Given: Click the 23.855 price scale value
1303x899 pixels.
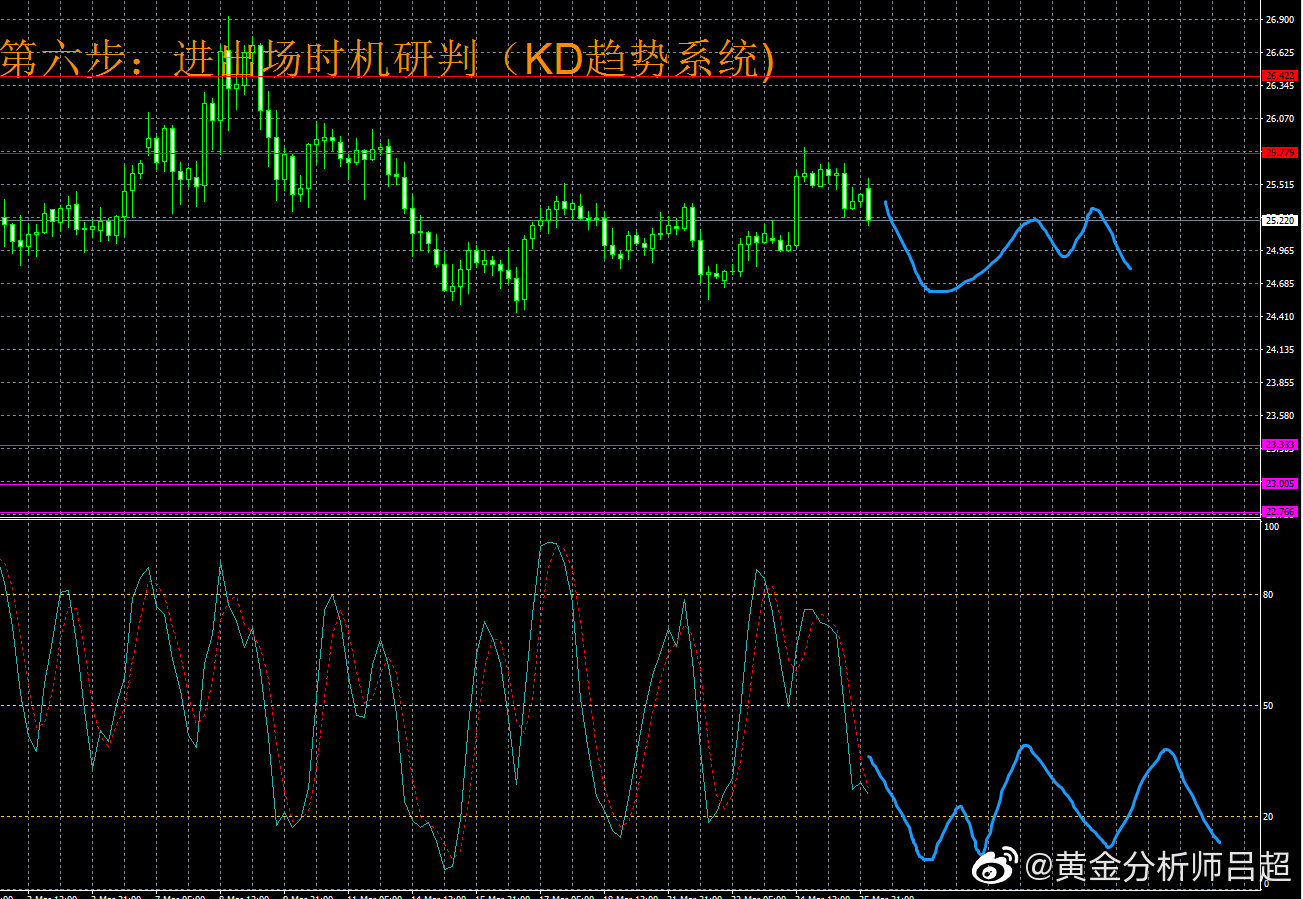Looking at the screenshot, I should pos(1280,383).
